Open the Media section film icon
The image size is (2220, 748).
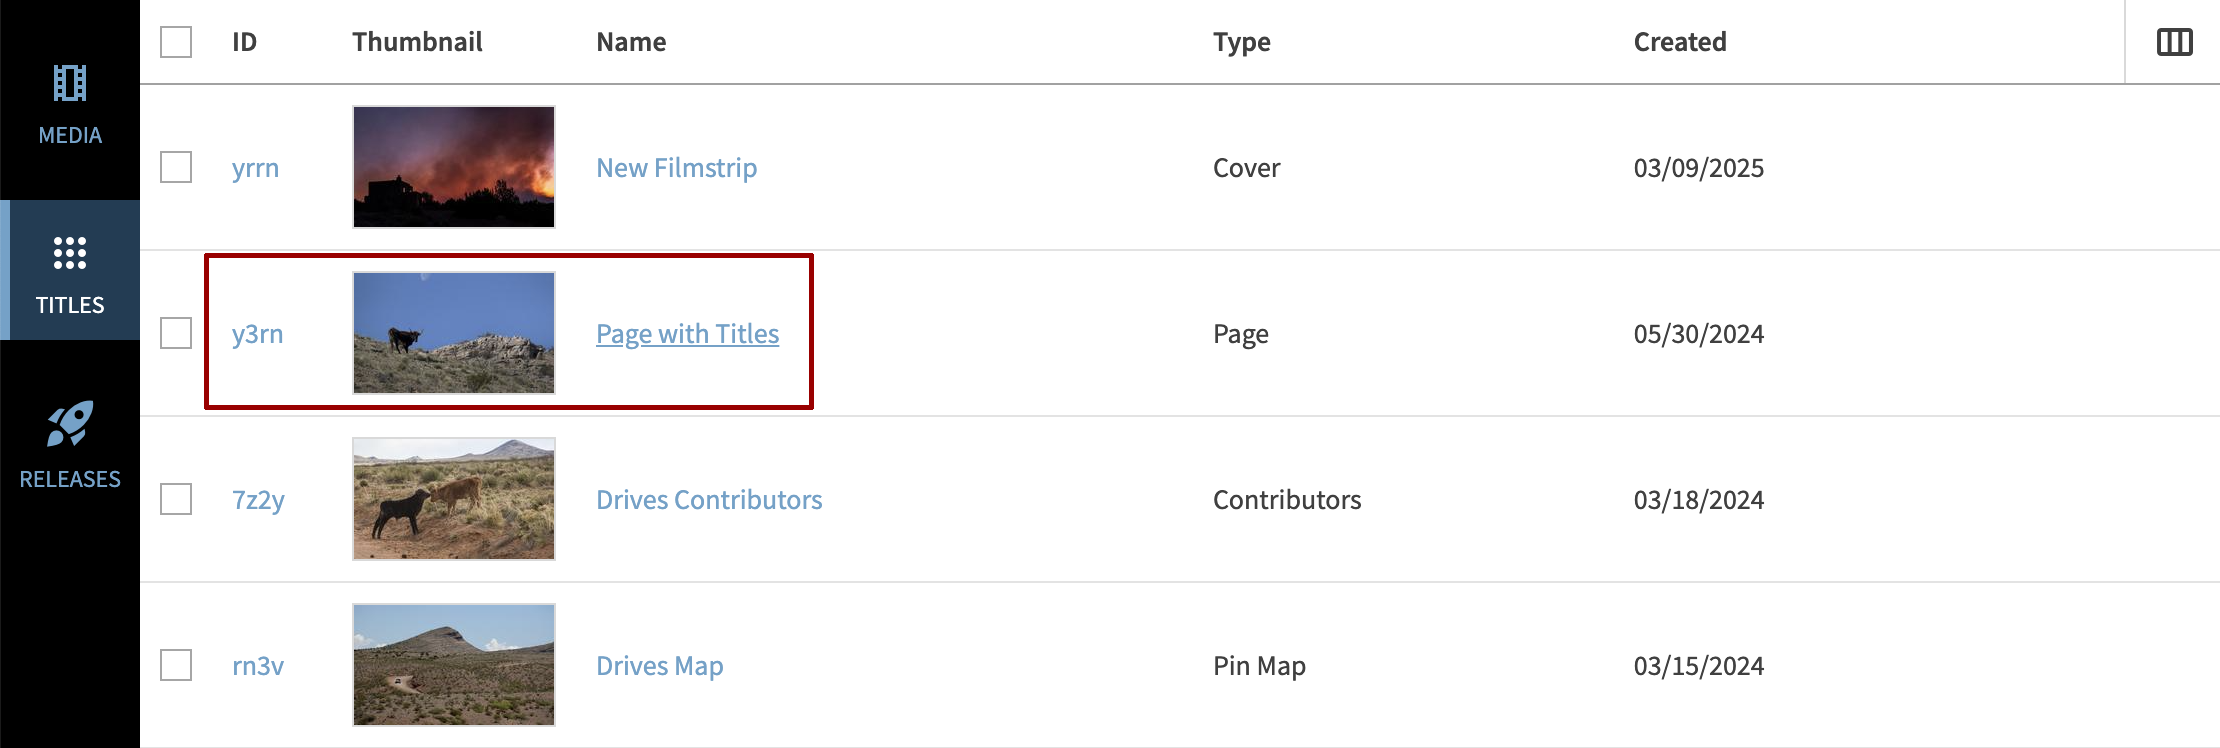tap(70, 84)
